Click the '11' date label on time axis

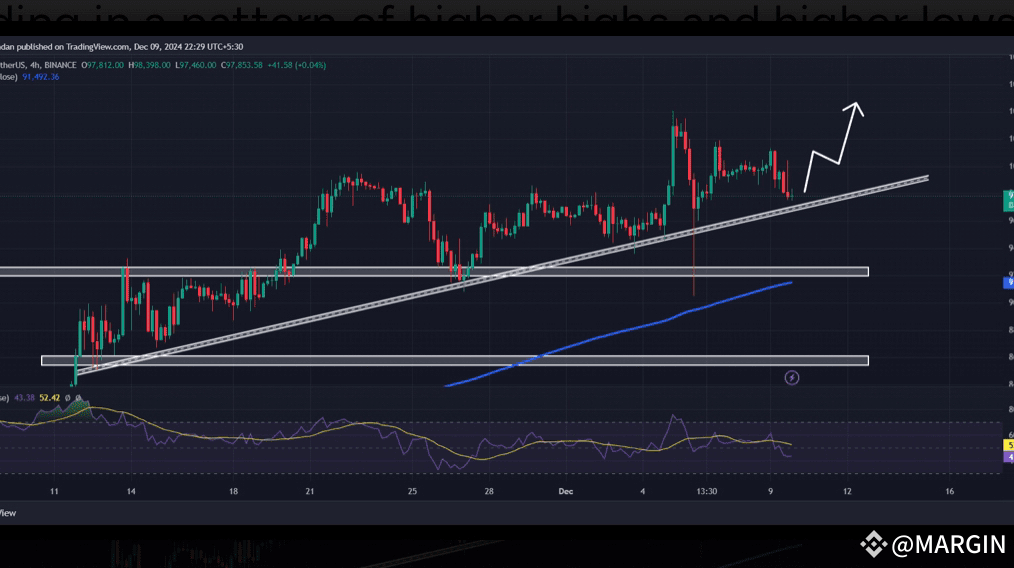tap(54, 492)
